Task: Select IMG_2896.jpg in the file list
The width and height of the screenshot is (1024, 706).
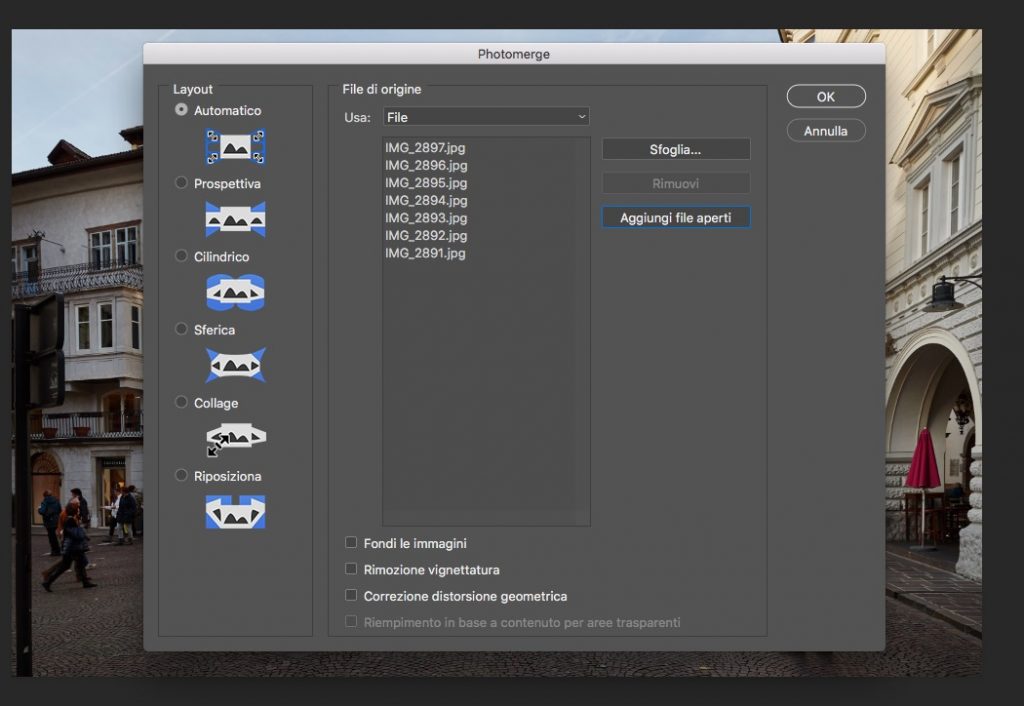Action: [426, 165]
